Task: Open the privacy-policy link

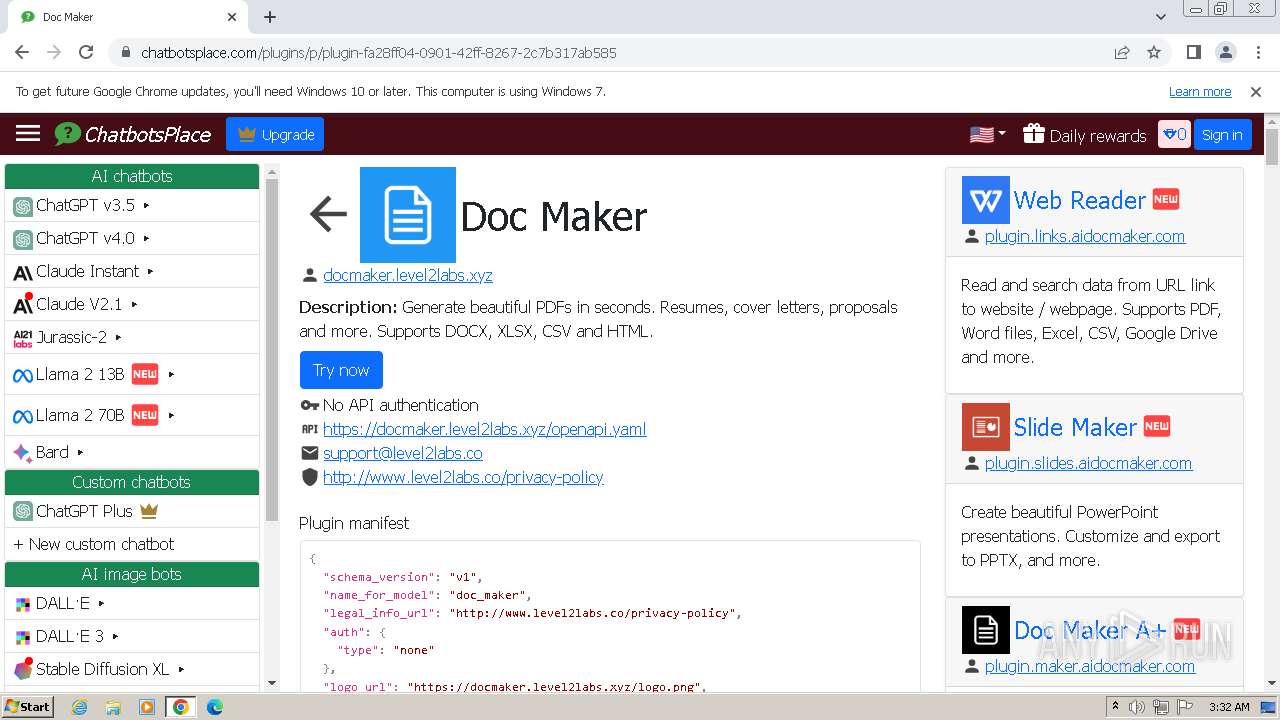Action: pyautogui.click(x=463, y=477)
